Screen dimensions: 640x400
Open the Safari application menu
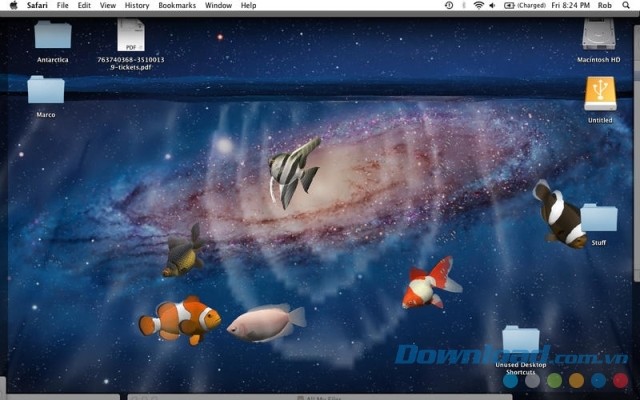pyautogui.click(x=38, y=5)
